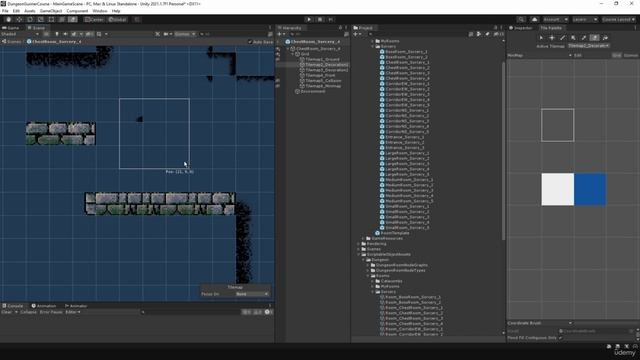Toggle Tile Palette Grid overlay button
Viewport: 640px width, 360px height.
pos(616,55)
